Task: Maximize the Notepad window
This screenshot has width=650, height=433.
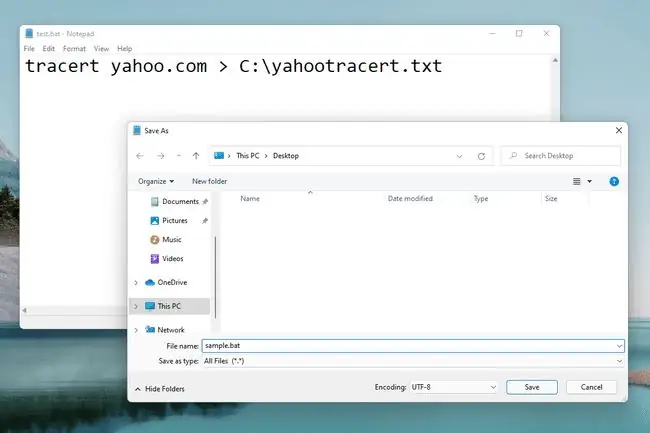Action: click(x=519, y=33)
